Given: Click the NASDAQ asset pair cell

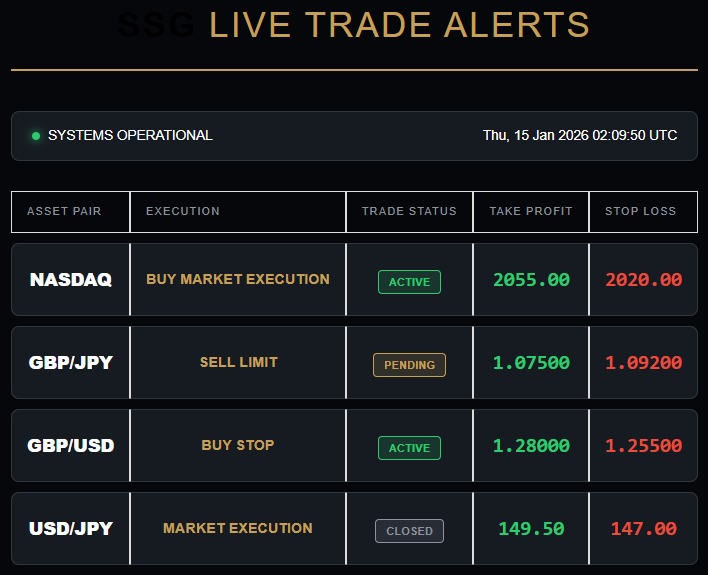Looking at the screenshot, I should [x=71, y=280].
